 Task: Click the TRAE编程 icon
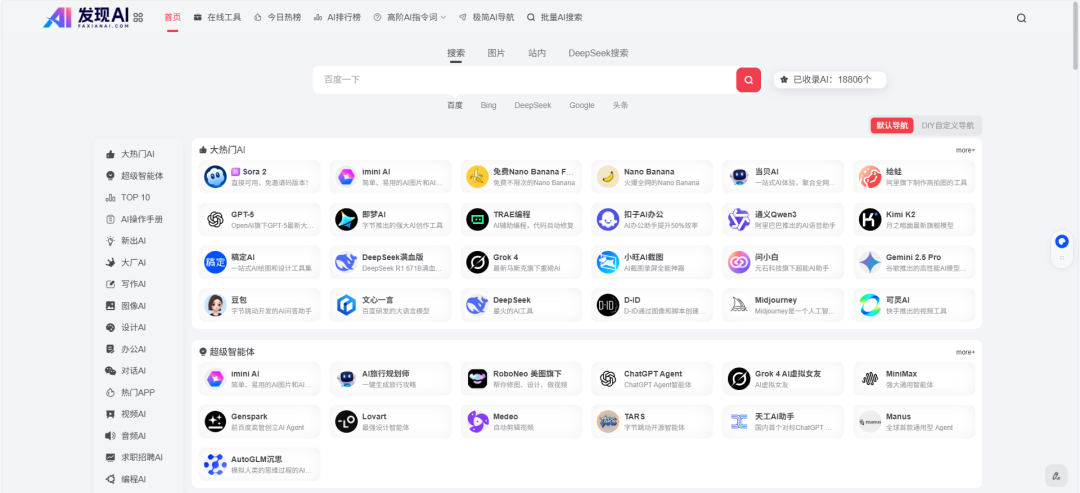click(x=477, y=220)
